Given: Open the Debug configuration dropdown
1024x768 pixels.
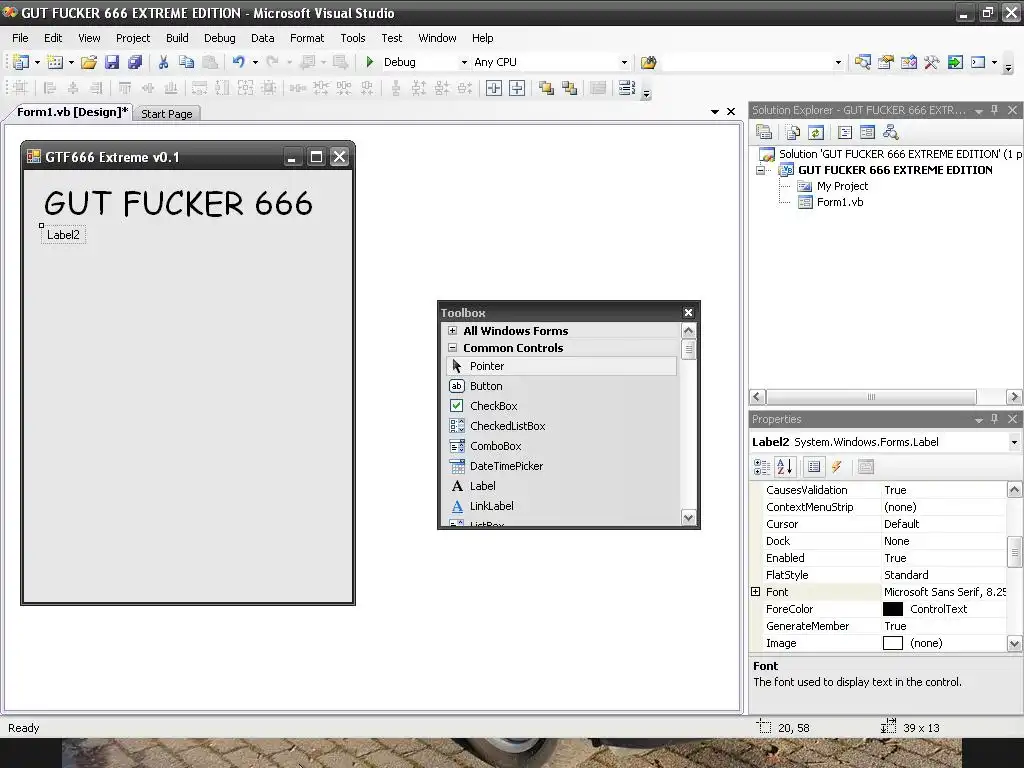Looking at the screenshot, I should [x=464, y=63].
